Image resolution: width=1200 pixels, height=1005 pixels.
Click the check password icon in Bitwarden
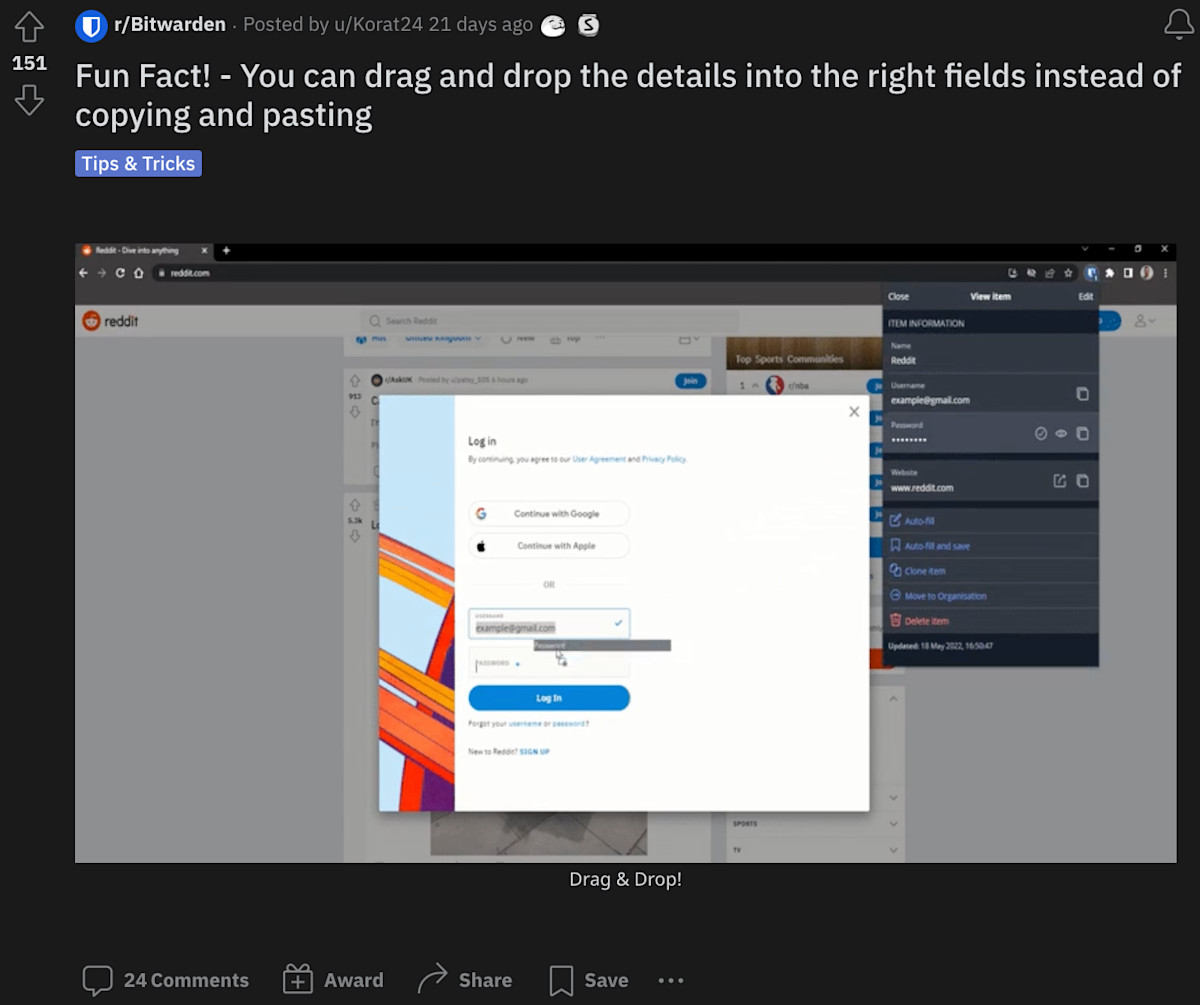1040,434
